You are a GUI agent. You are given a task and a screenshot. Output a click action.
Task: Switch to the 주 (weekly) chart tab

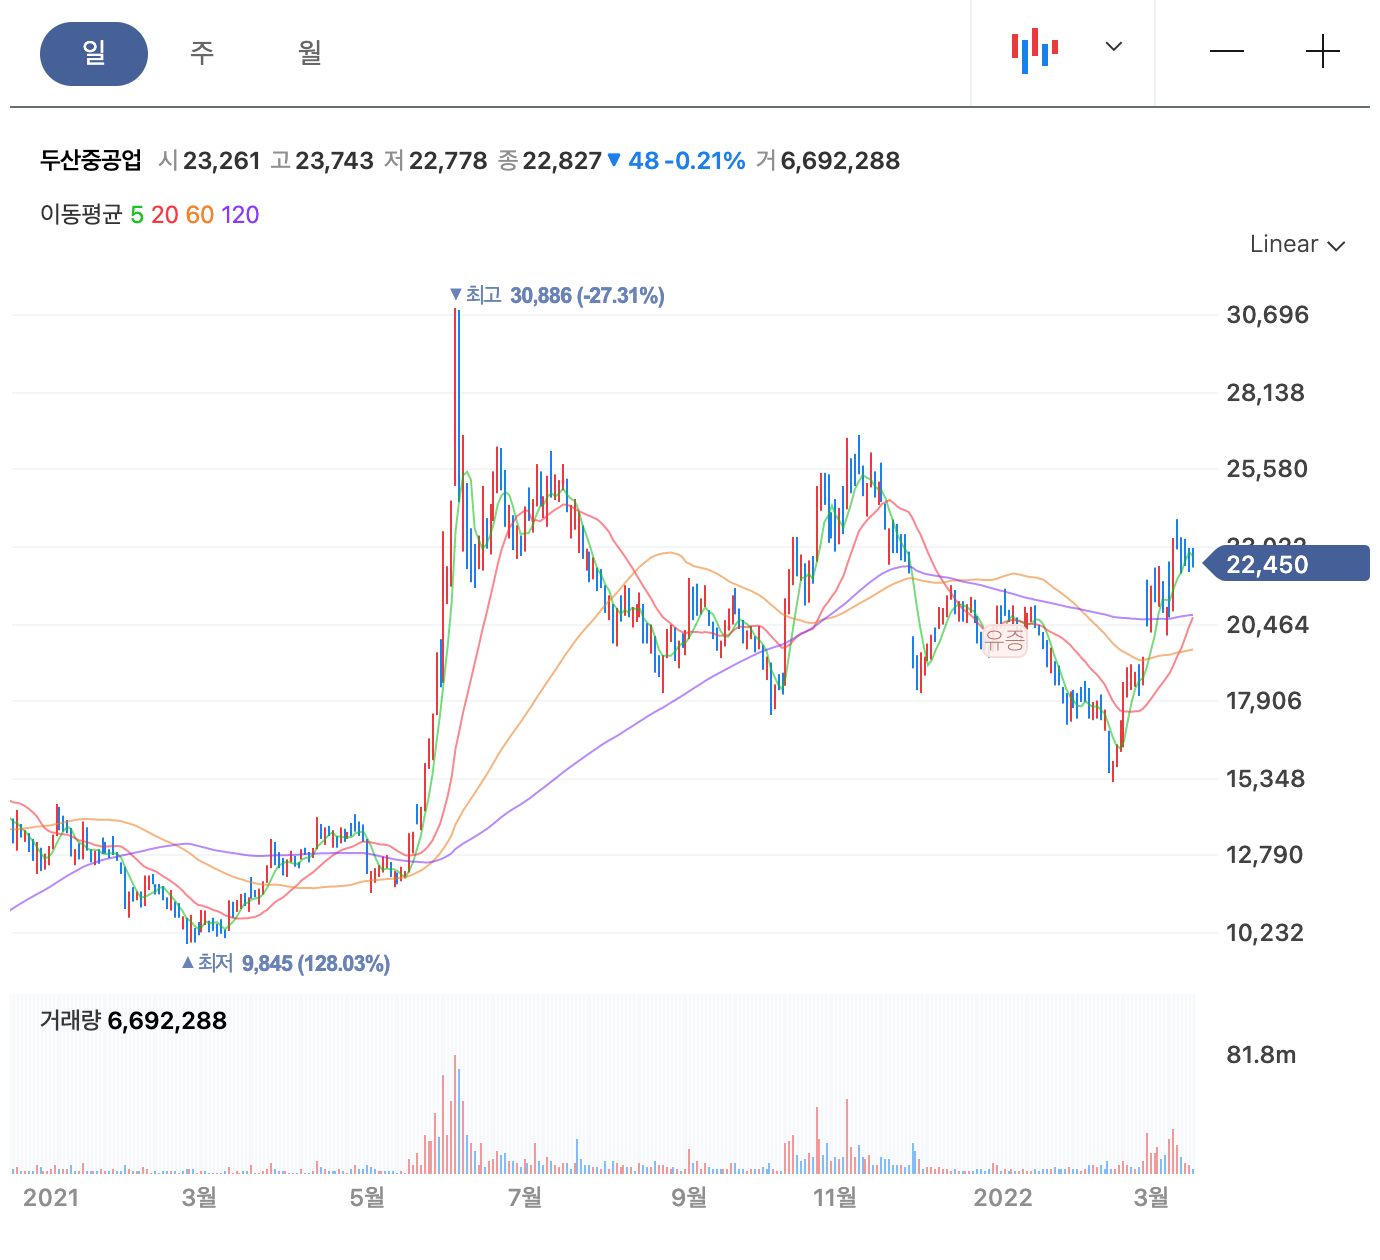pos(202,53)
